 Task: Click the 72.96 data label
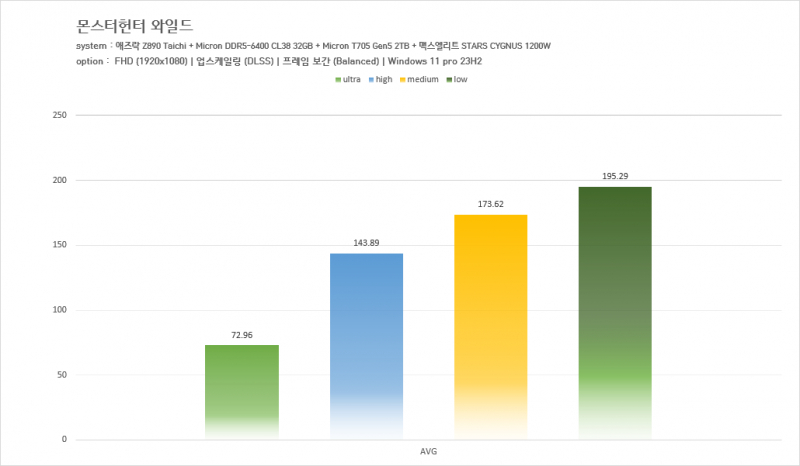point(242,334)
